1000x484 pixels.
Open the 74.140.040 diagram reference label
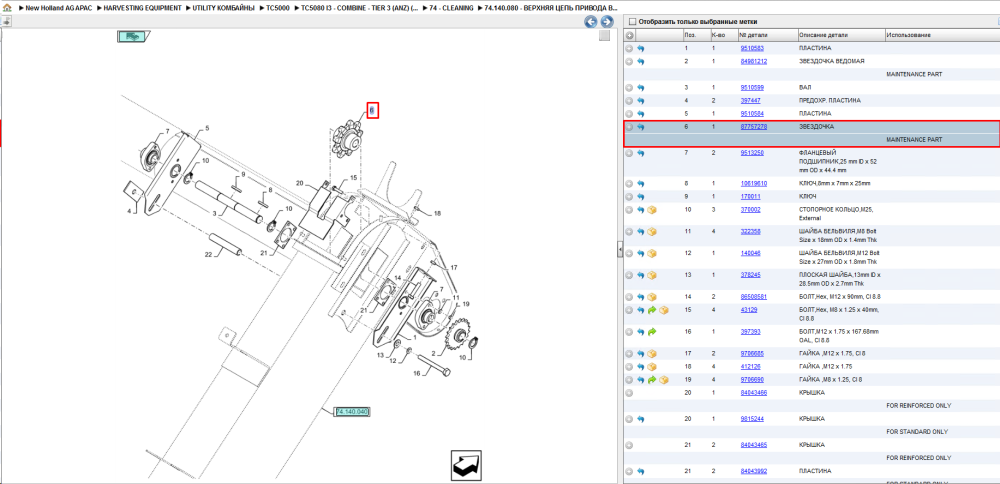[x=353, y=411]
